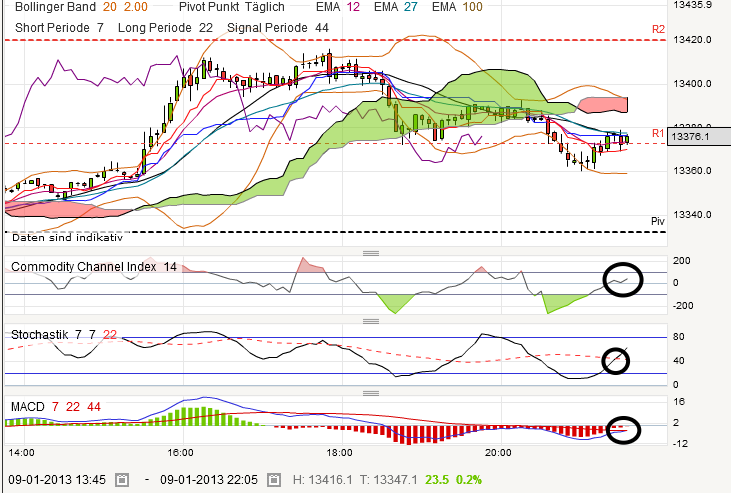Grab the divider handle above Commodity Channel Index
Image resolution: width=731 pixels, height=493 pixels.
point(371,253)
